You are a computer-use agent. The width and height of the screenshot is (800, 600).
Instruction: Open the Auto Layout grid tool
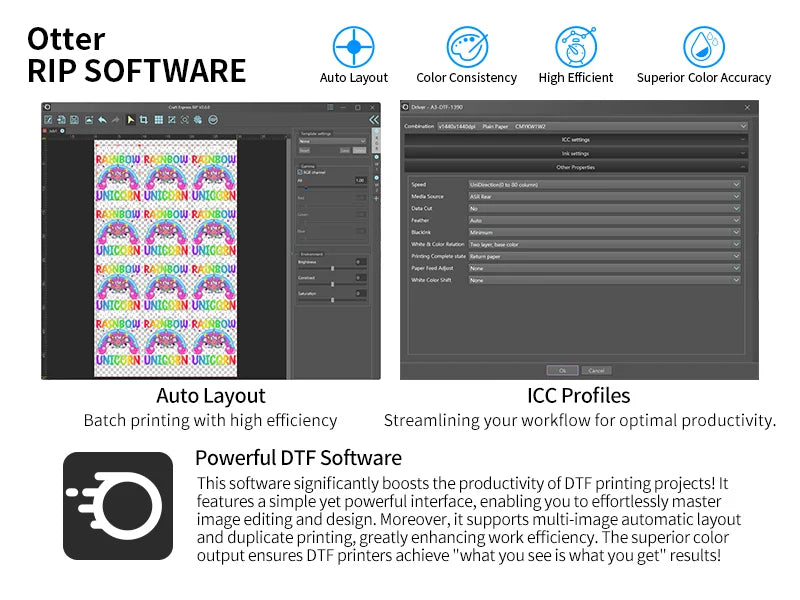(158, 118)
